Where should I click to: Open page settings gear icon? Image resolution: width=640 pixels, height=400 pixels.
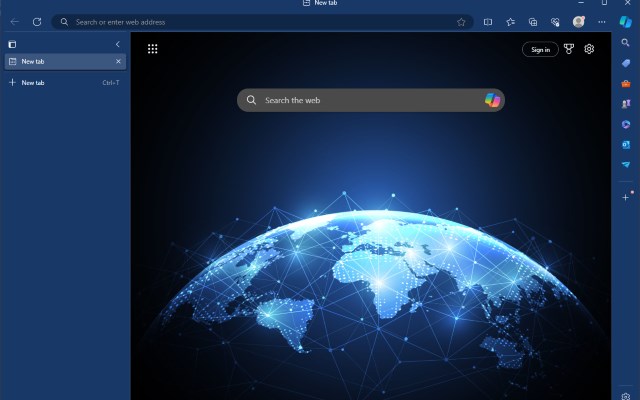[589, 49]
